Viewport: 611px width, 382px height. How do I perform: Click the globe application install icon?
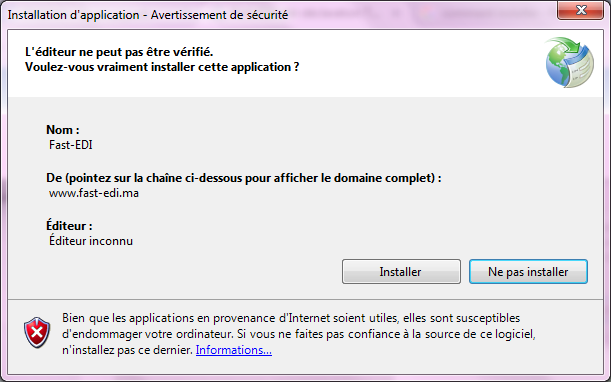pyautogui.click(x=569, y=62)
